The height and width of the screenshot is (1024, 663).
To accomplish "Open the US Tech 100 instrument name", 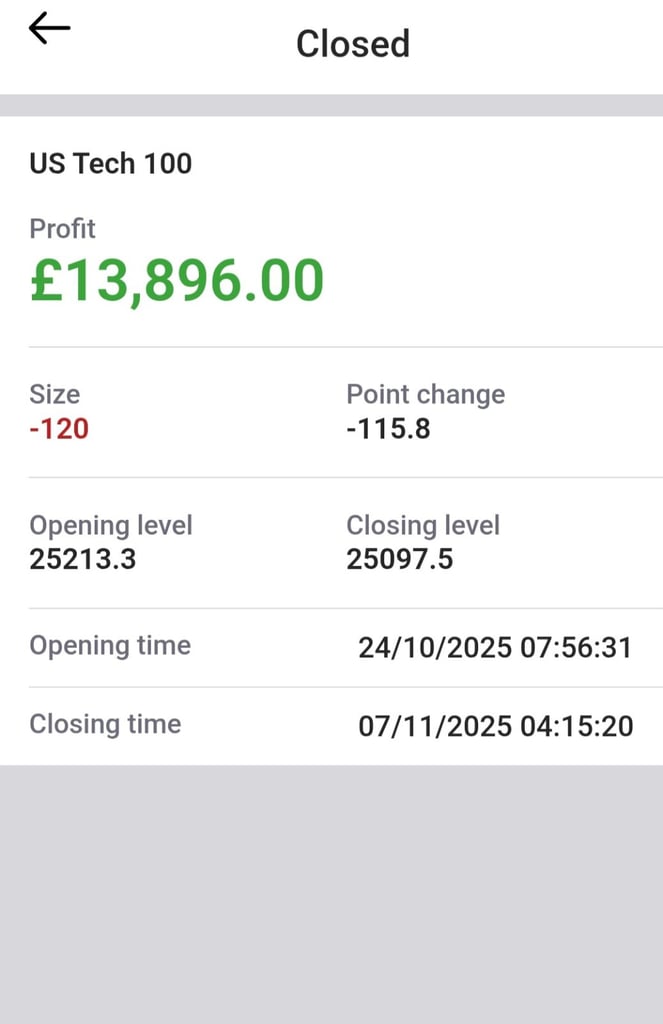I will click(111, 163).
